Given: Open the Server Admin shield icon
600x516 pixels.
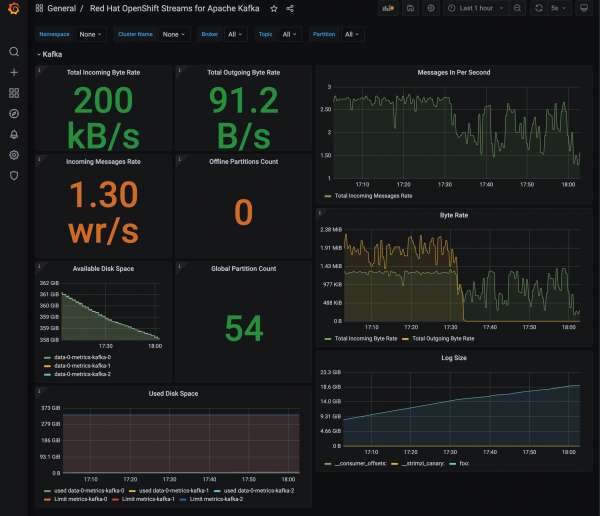Looking at the screenshot, I should pos(13,175).
